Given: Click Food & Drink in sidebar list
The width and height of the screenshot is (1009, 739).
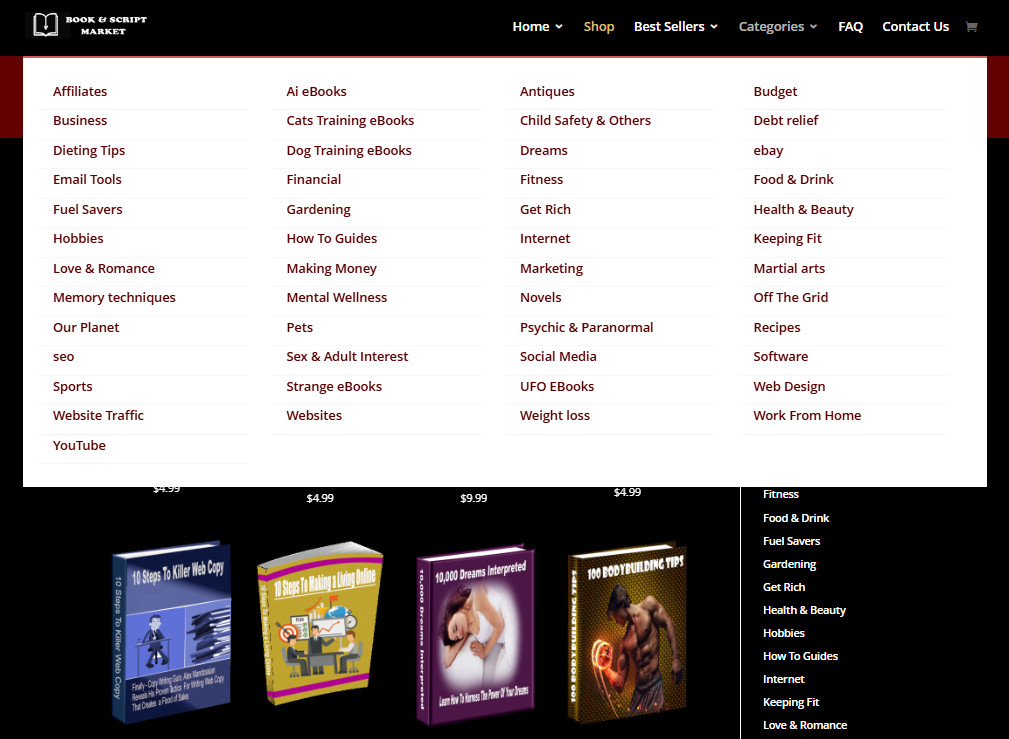Looking at the screenshot, I should tap(795, 518).
